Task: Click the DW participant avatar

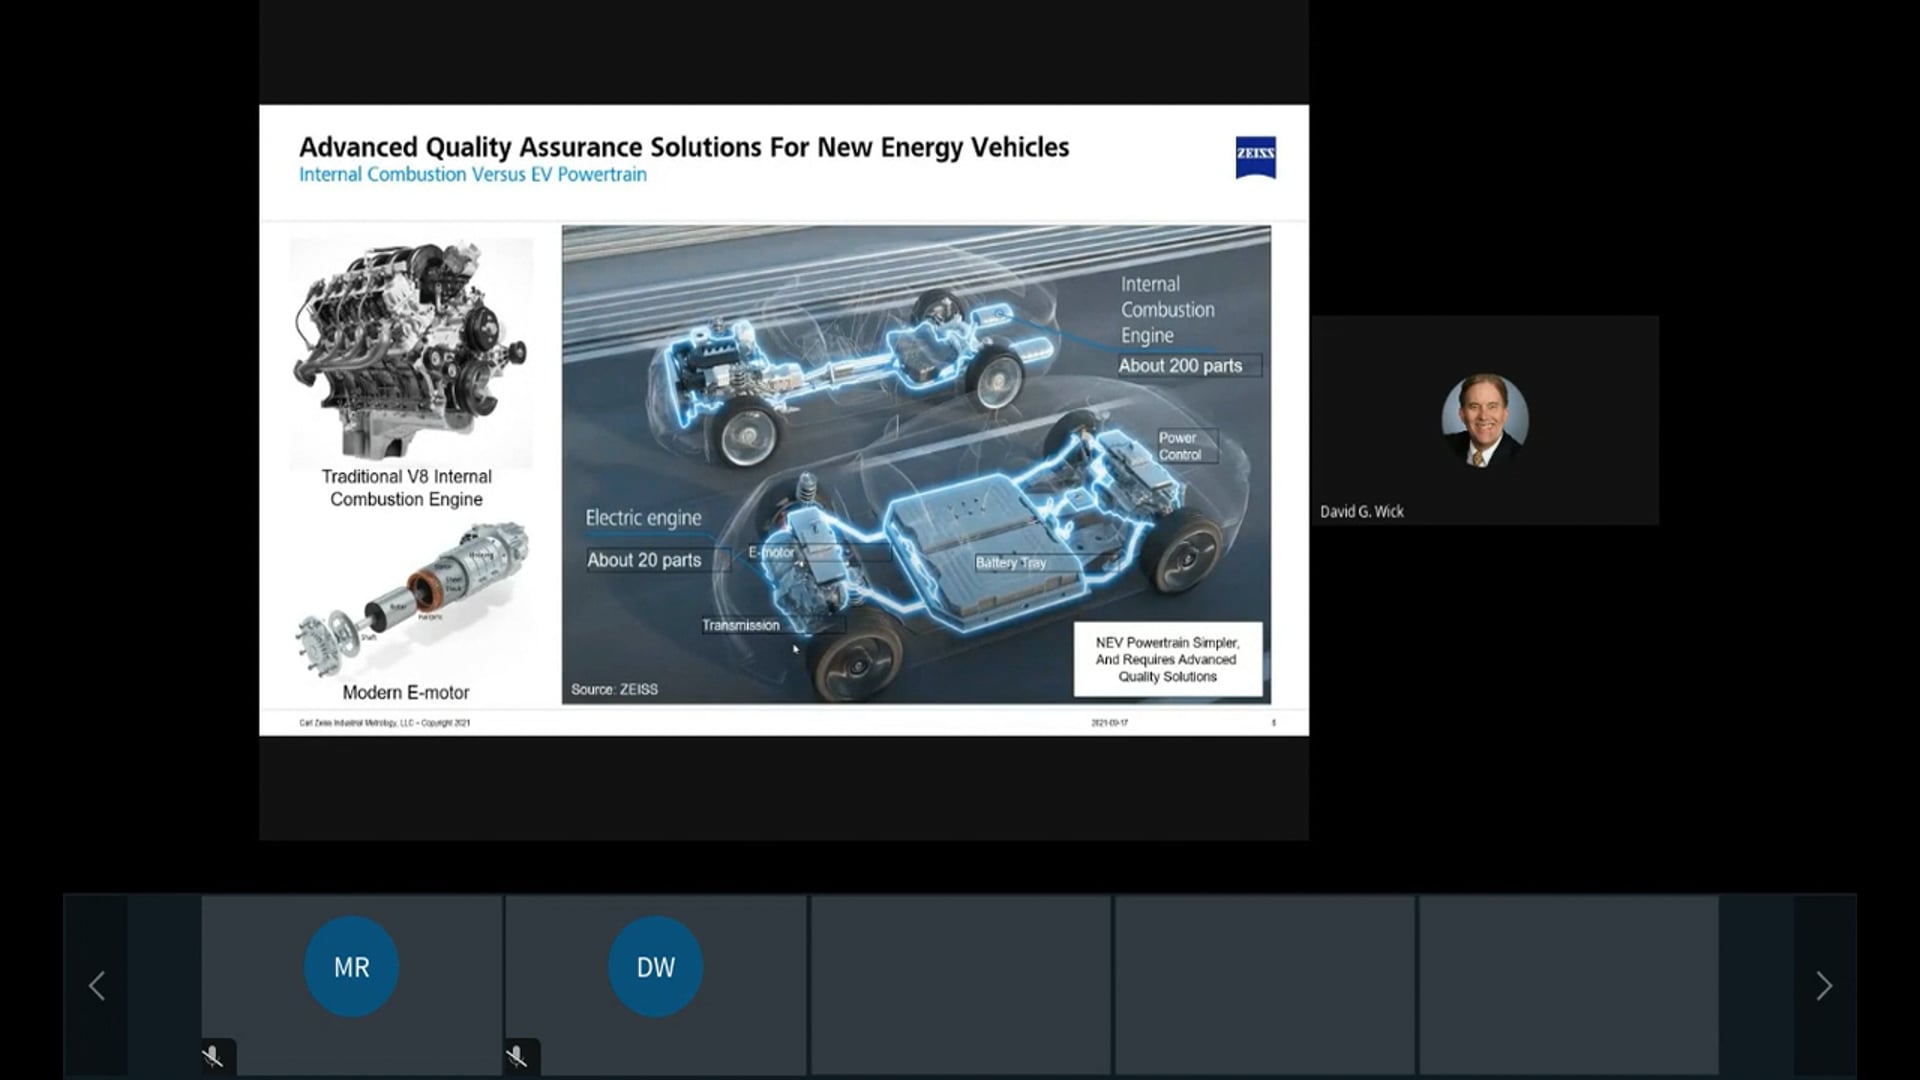Action: pos(655,967)
